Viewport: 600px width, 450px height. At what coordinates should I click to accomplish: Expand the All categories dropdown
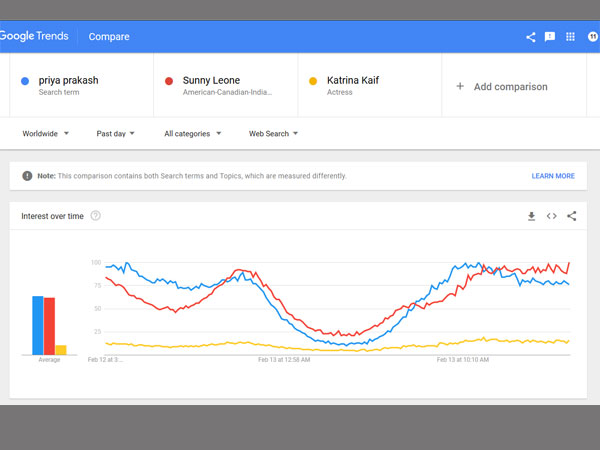coord(192,133)
